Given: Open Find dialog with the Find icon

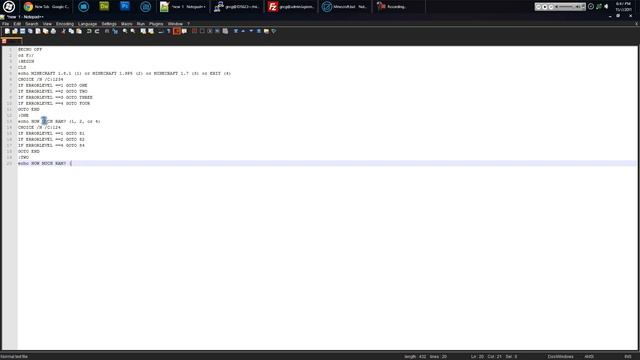Looking at the screenshot, I should pos(107,31).
